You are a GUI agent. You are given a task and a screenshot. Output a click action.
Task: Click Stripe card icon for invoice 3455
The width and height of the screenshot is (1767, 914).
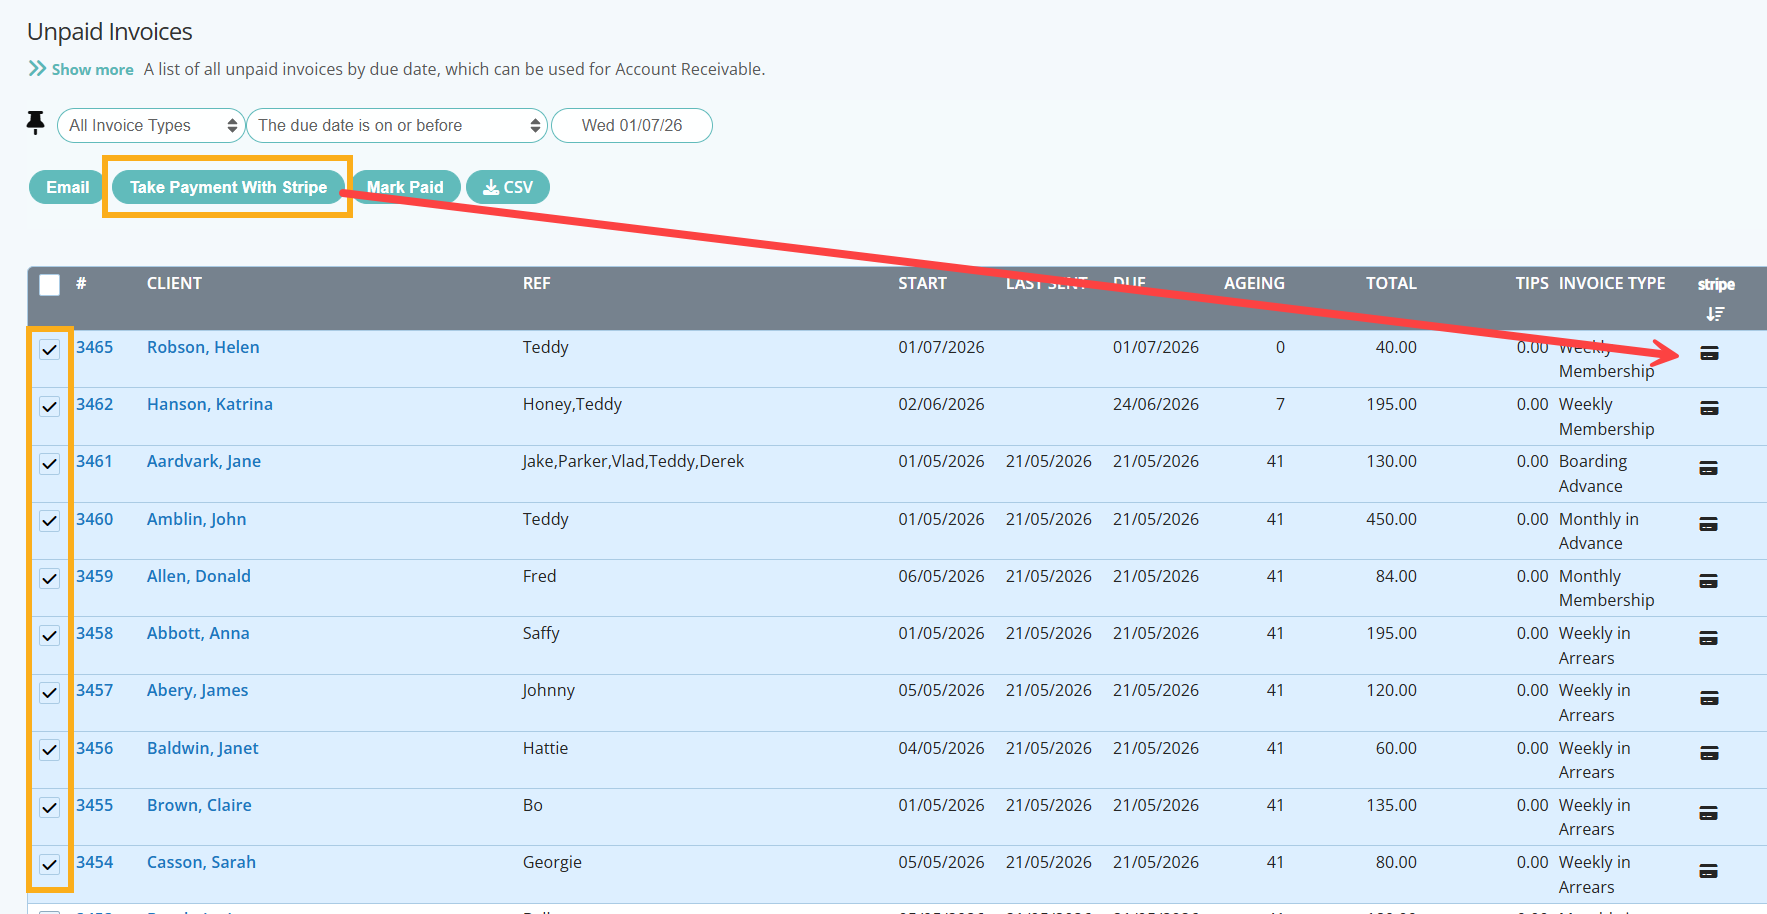tap(1709, 813)
